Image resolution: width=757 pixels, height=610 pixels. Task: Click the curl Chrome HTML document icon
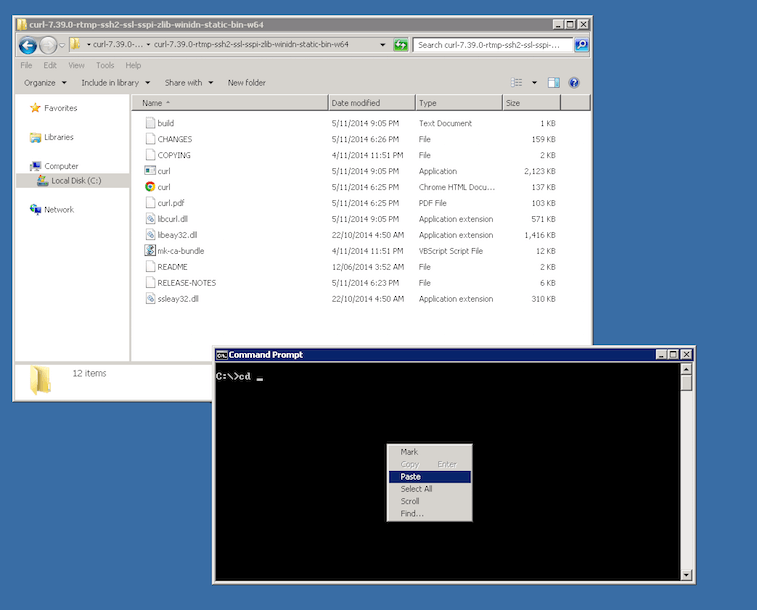[150, 187]
